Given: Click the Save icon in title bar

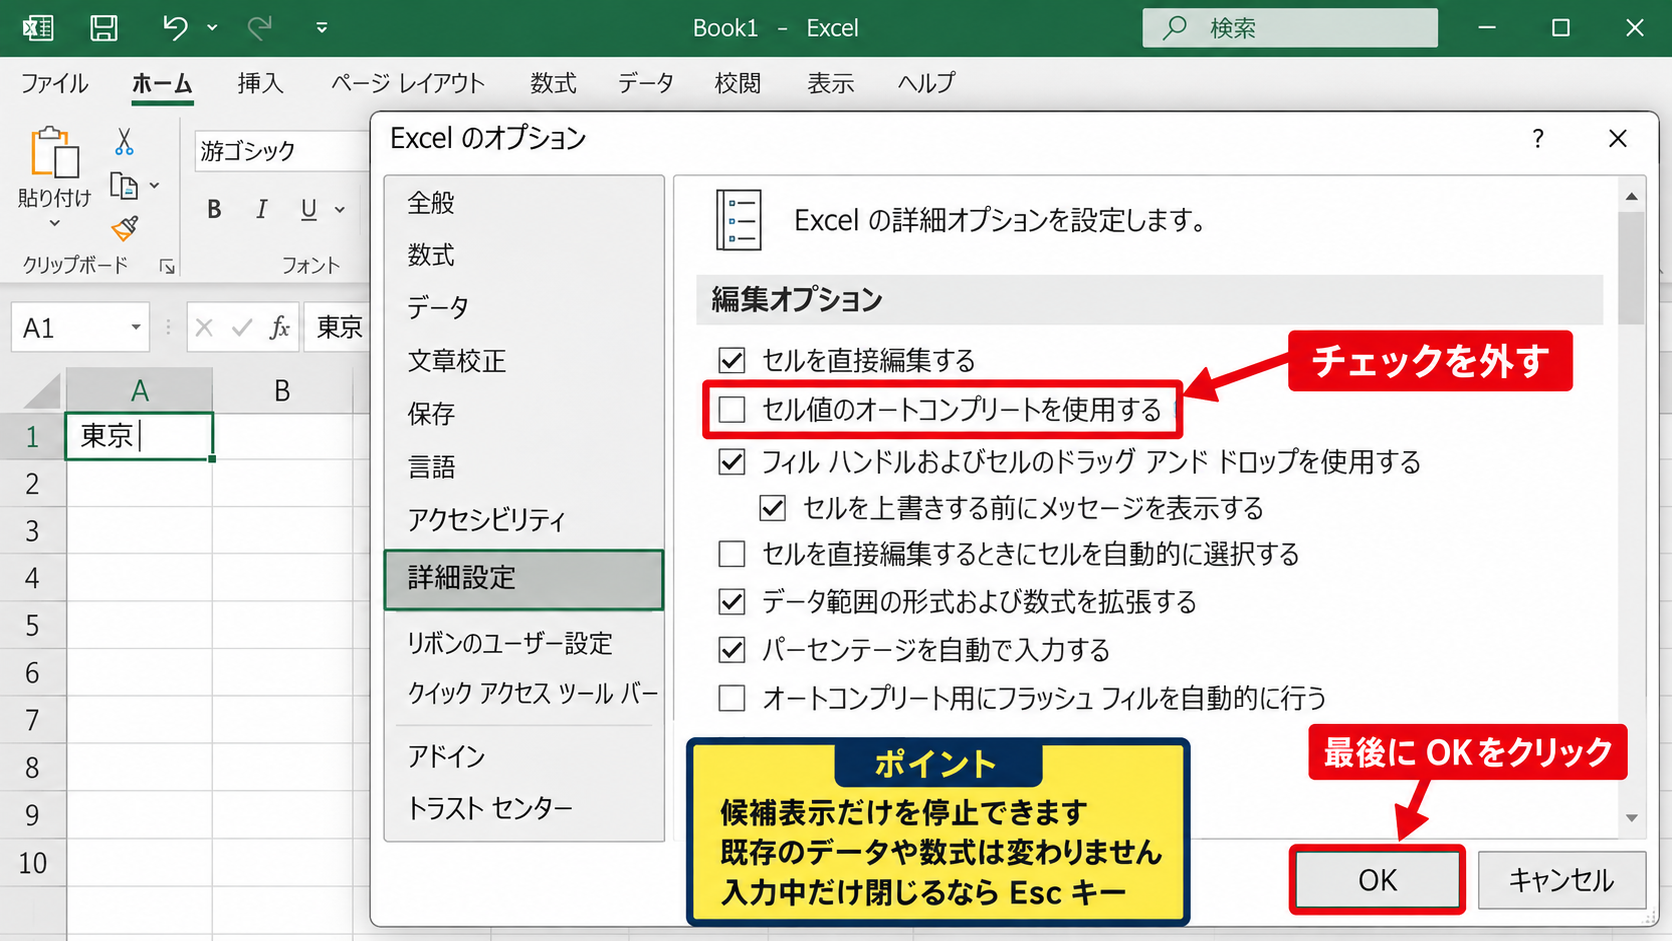Looking at the screenshot, I should (104, 28).
